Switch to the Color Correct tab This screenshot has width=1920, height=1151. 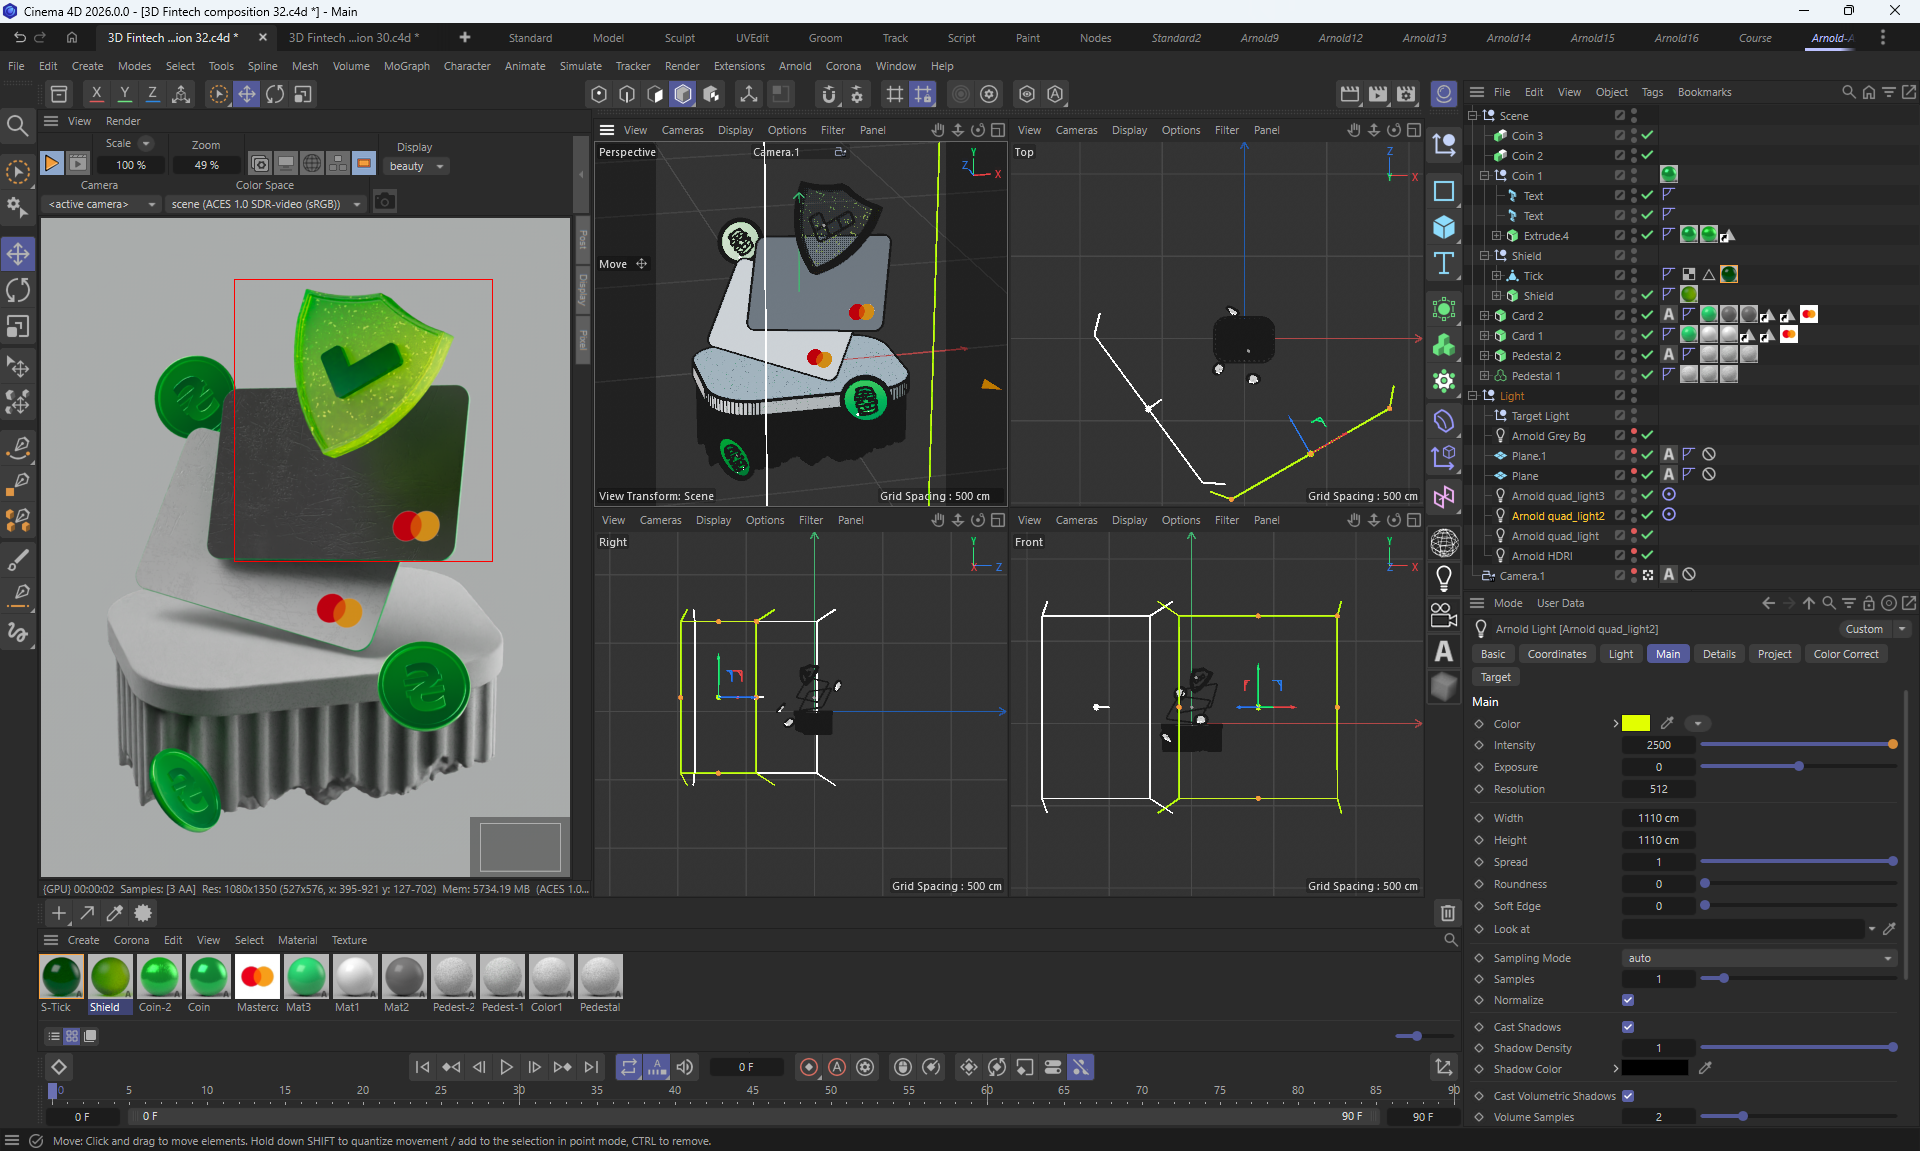tap(1845, 654)
